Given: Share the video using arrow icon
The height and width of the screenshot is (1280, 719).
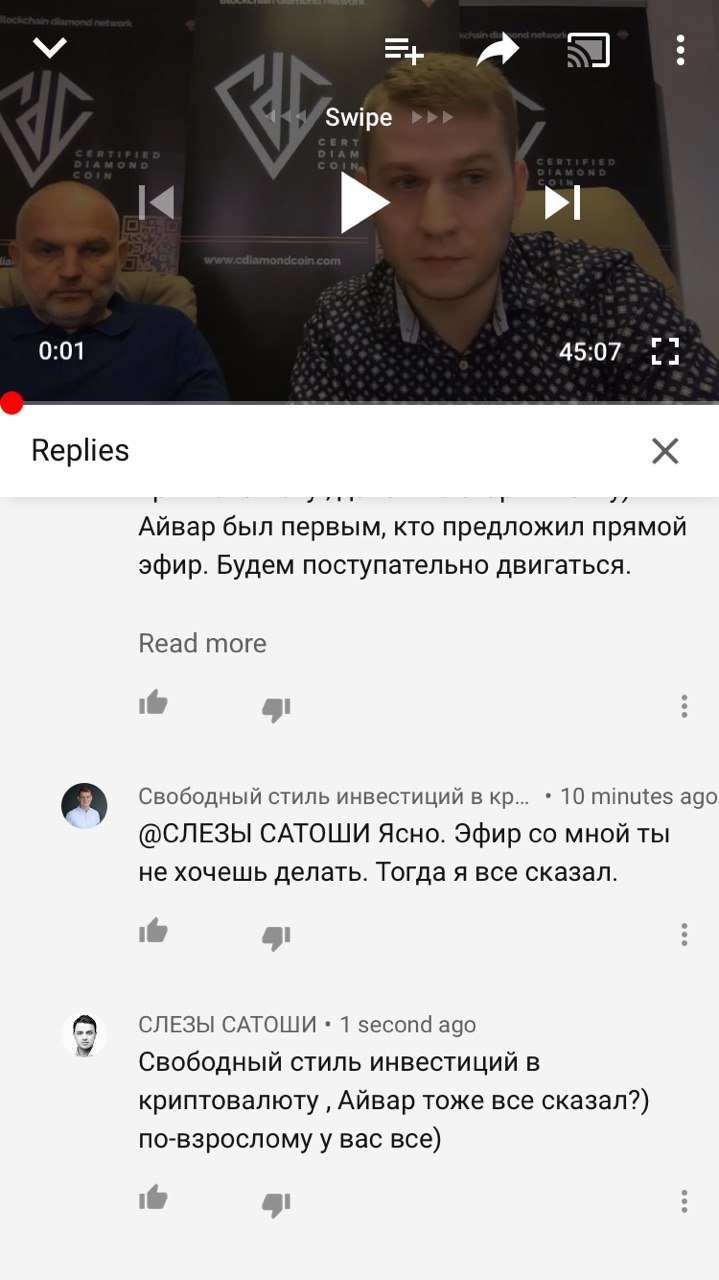Looking at the screenshot, I should click(497, 49).
